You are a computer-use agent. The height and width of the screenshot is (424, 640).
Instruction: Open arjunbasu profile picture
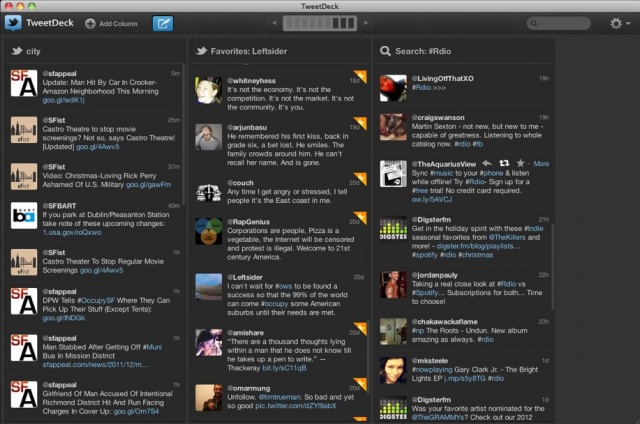tap(209, 137)
